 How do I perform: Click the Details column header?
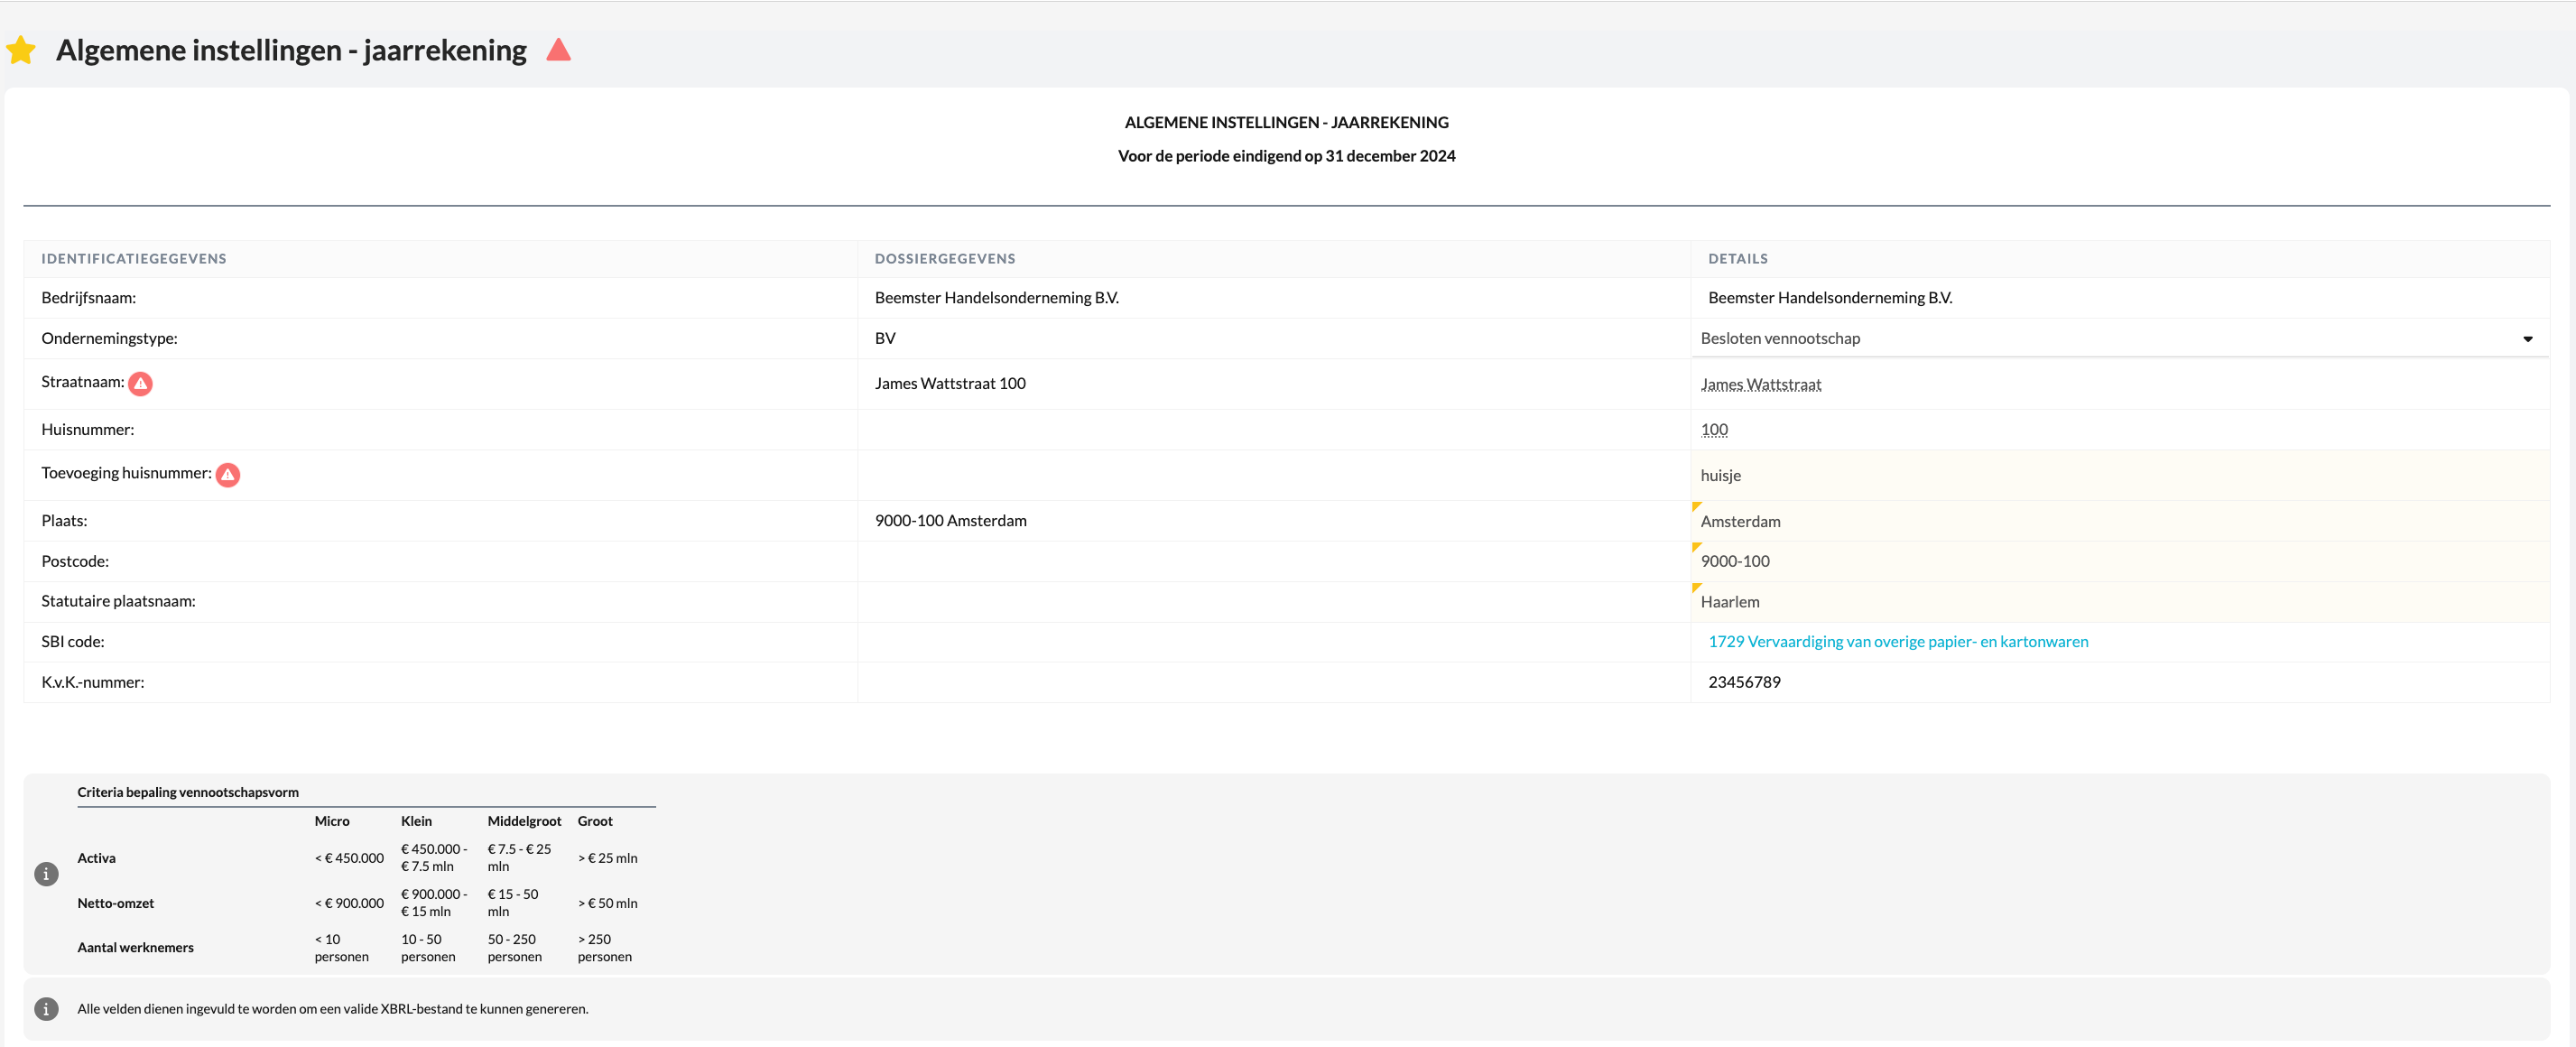click(x=1737, y=259)
